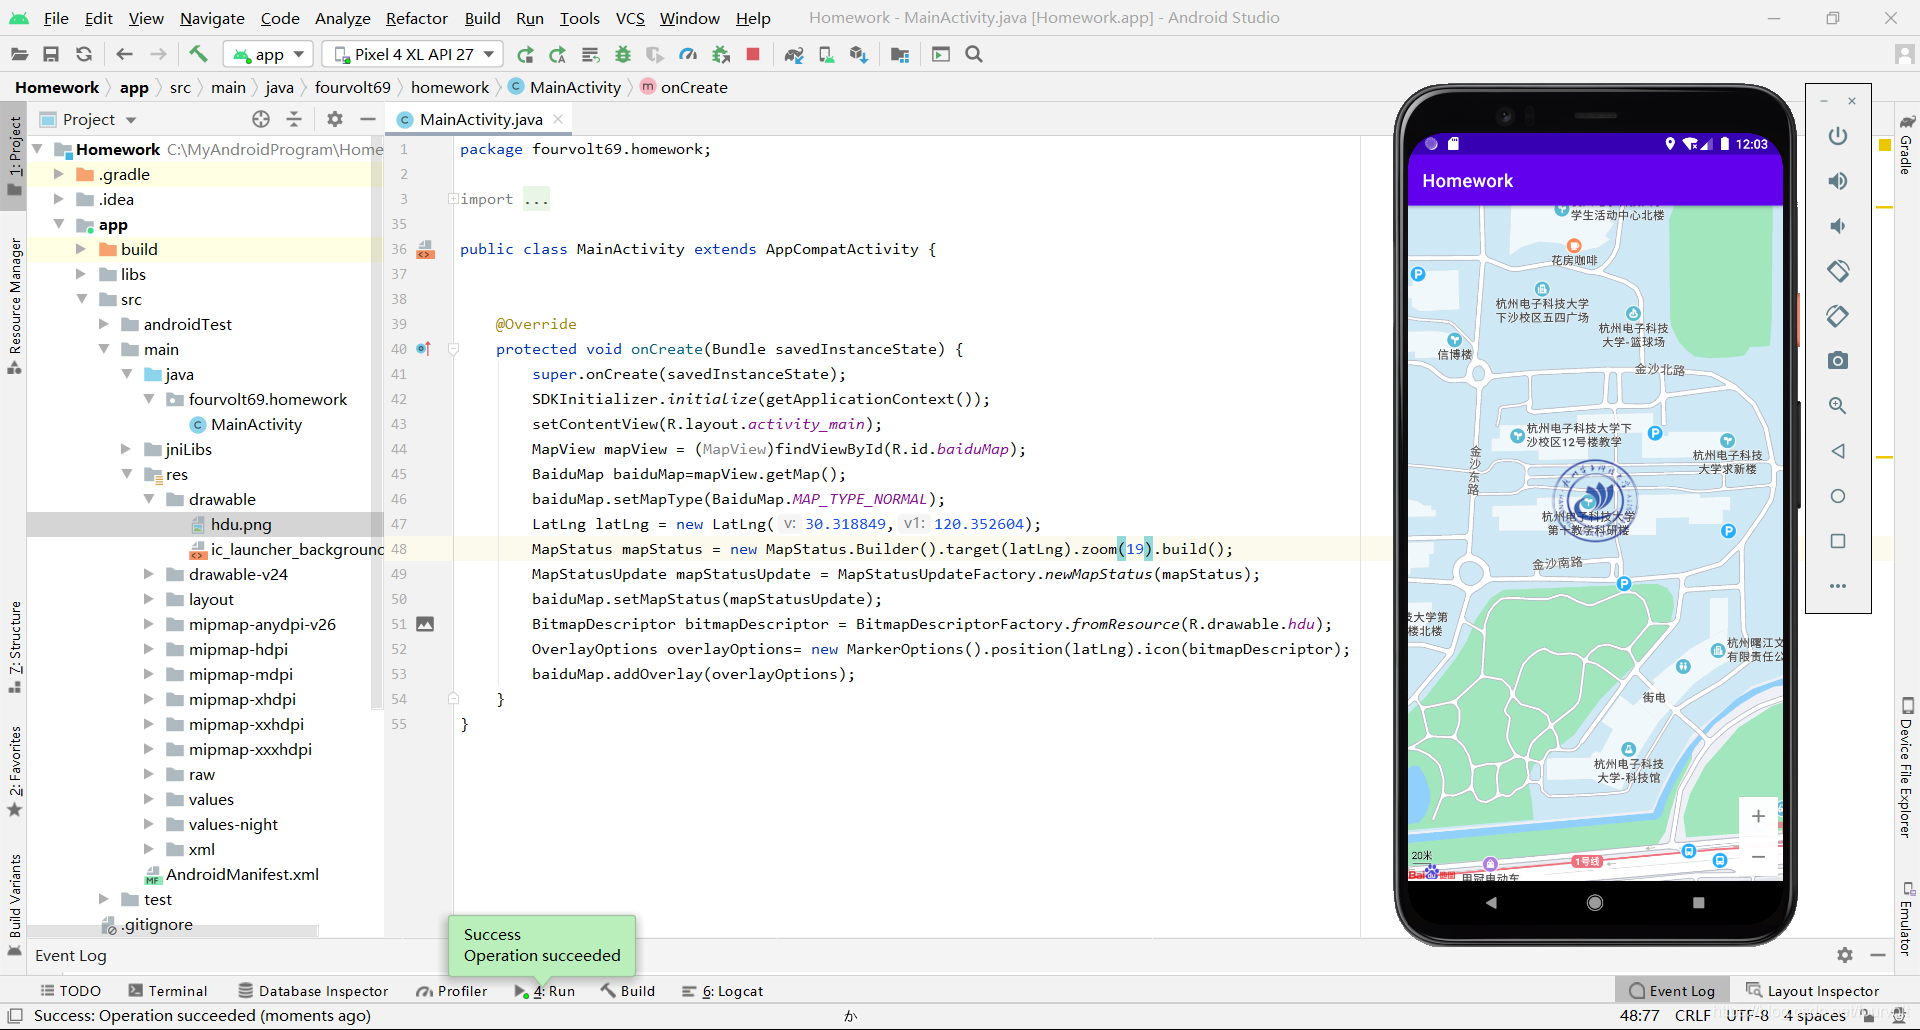The height and width of the screenshot is (1030, 1920).
Task: Expand the build folder
Action: click(x=81, y=249)
